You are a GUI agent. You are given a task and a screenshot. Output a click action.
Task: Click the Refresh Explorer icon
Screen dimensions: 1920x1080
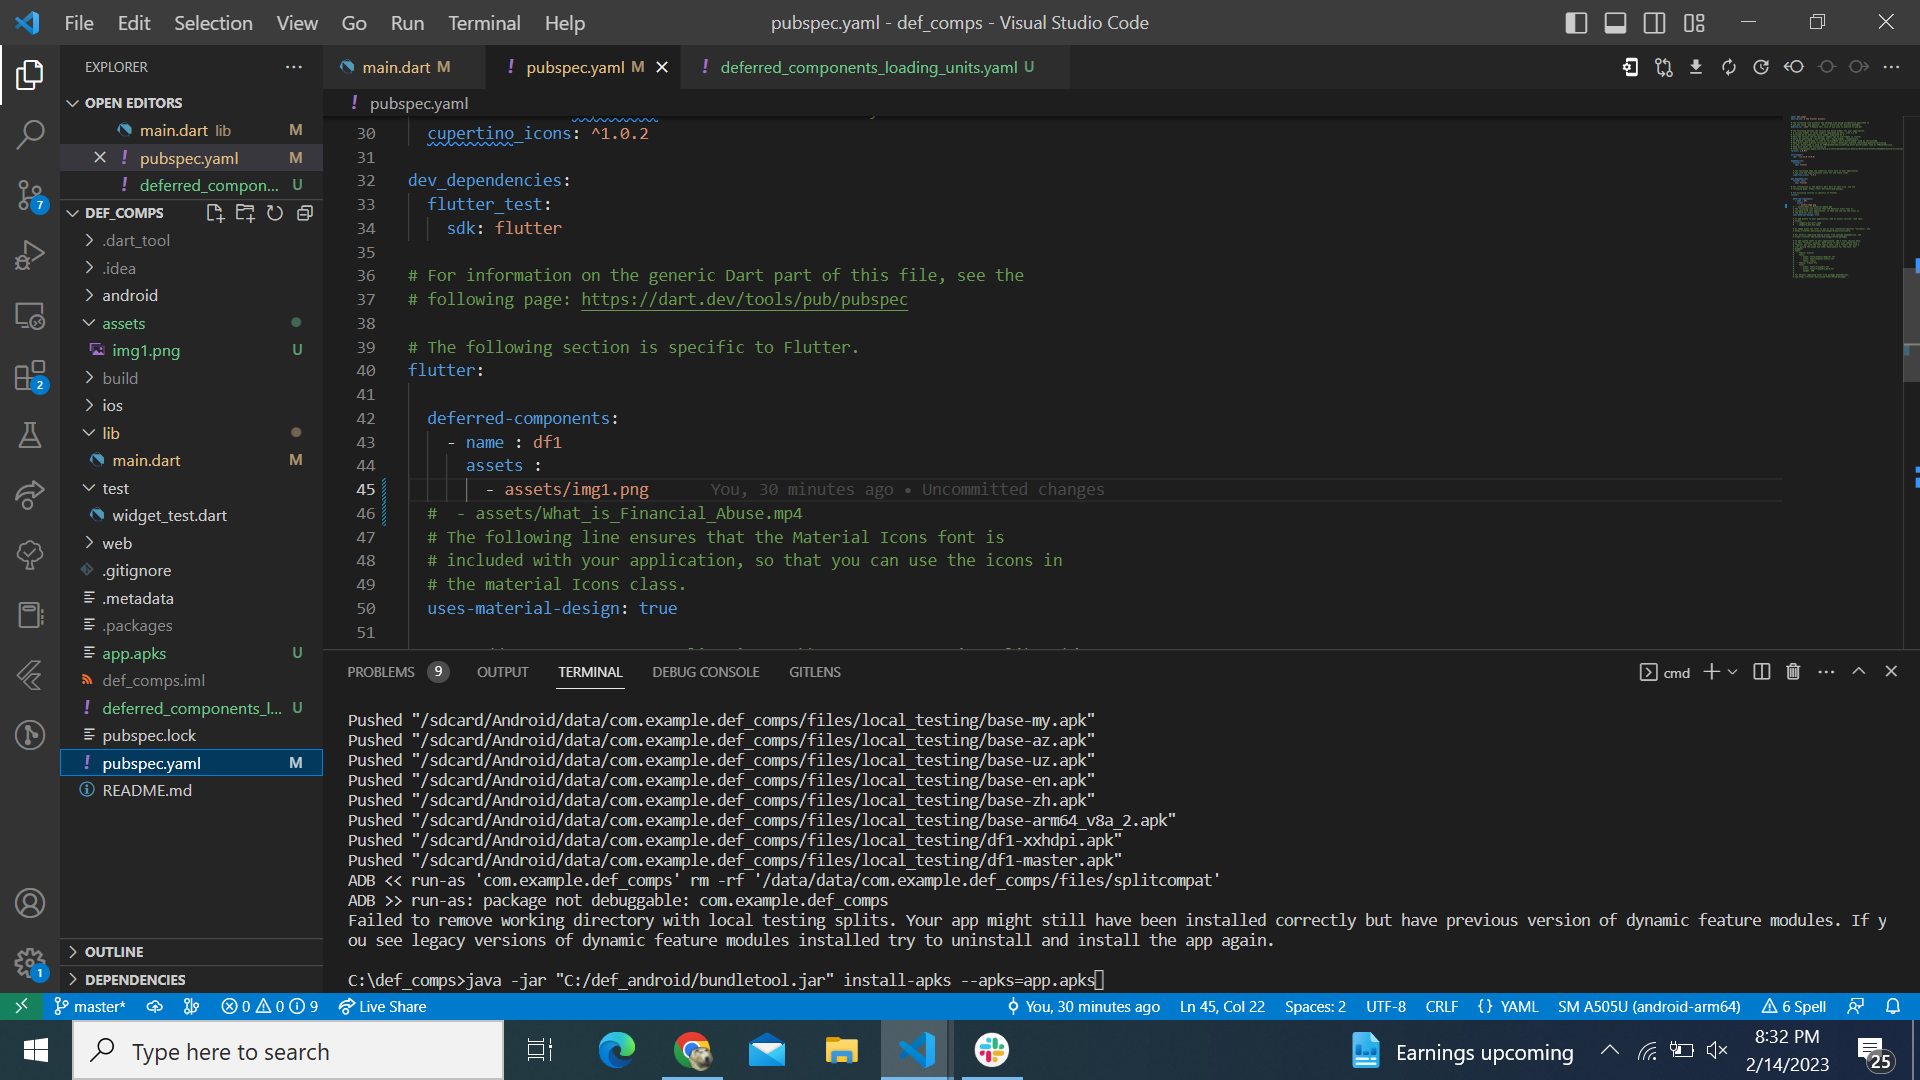tap(275, 212)
